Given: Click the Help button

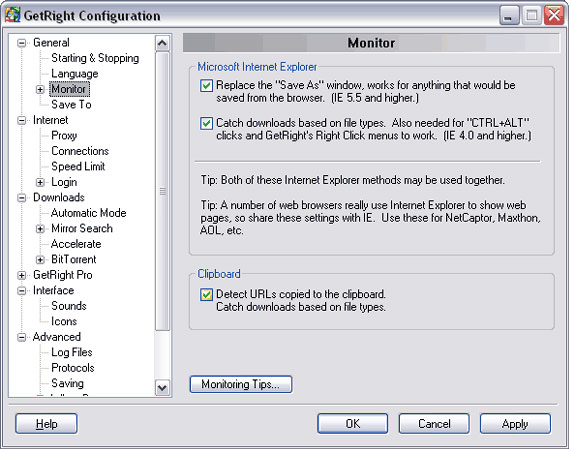Looking at the screenshot, I should (46, 424).
